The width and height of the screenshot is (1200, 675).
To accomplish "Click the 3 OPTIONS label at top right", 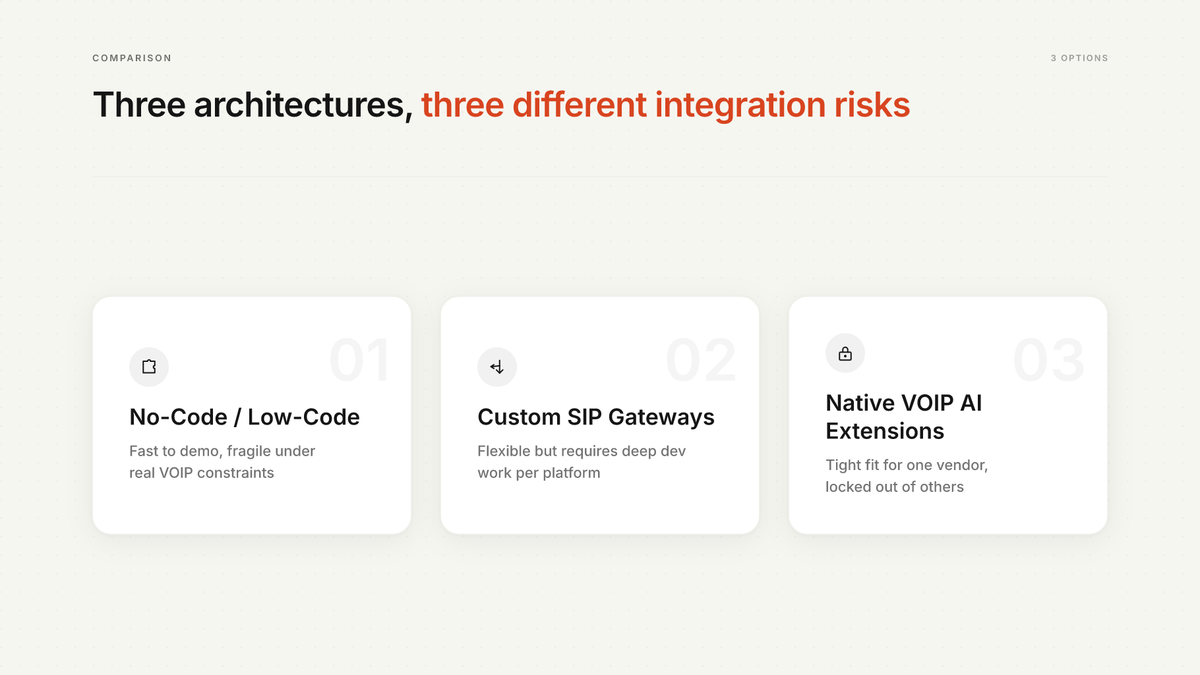I will 1079,58.
